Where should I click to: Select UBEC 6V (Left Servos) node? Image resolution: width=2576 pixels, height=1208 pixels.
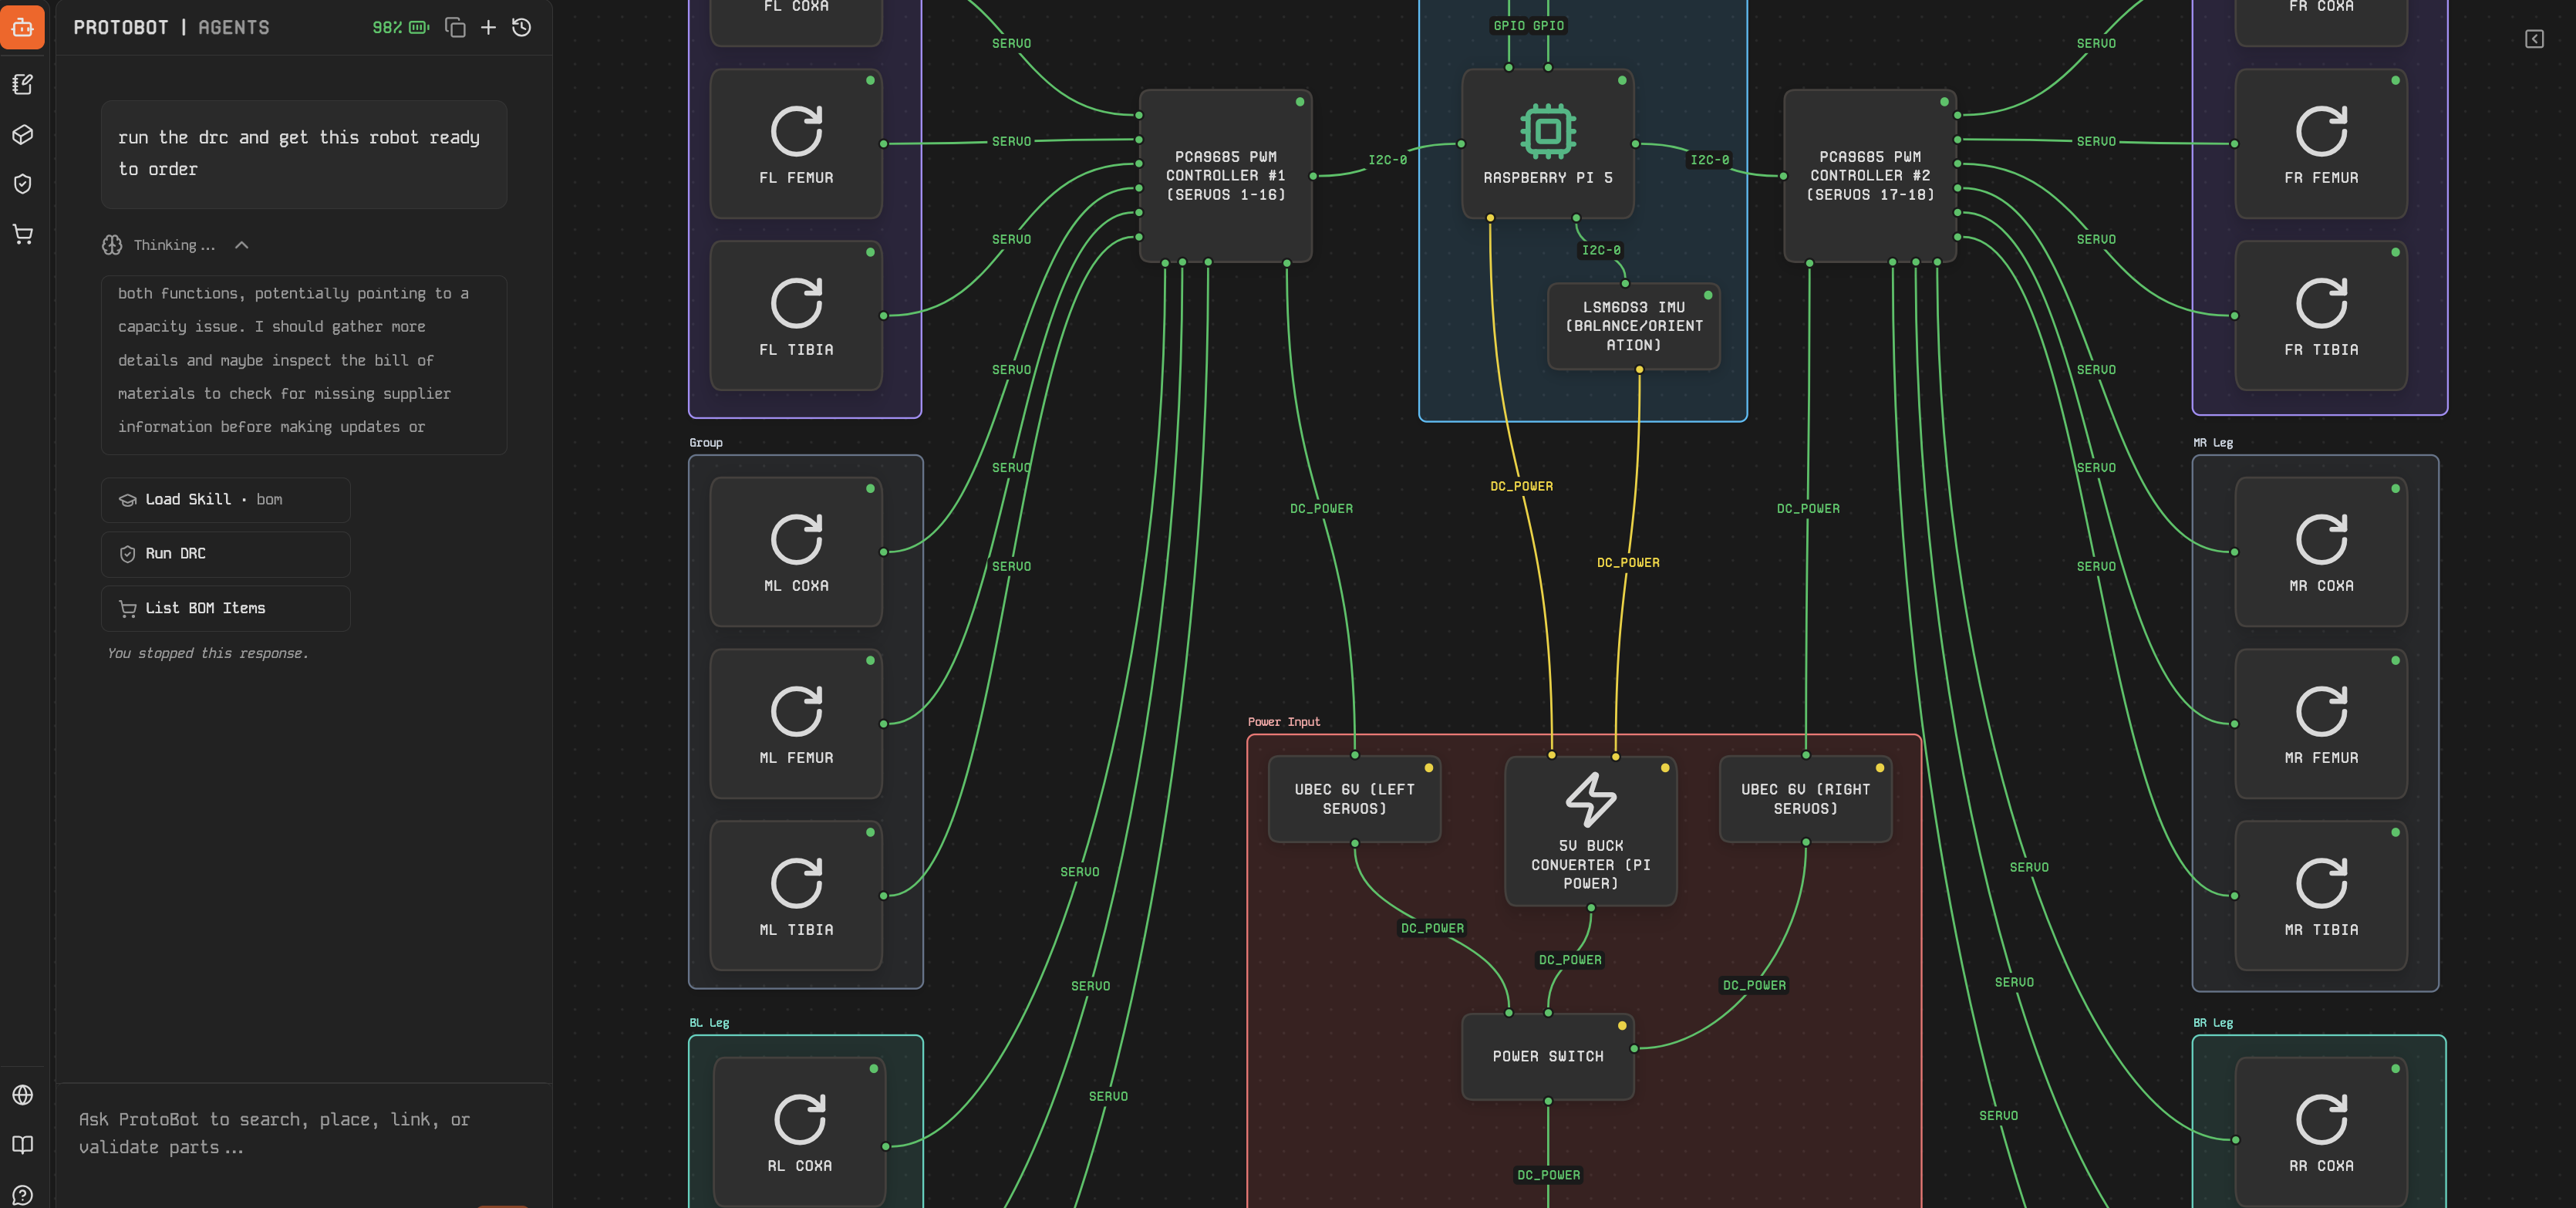point(1355,799)
